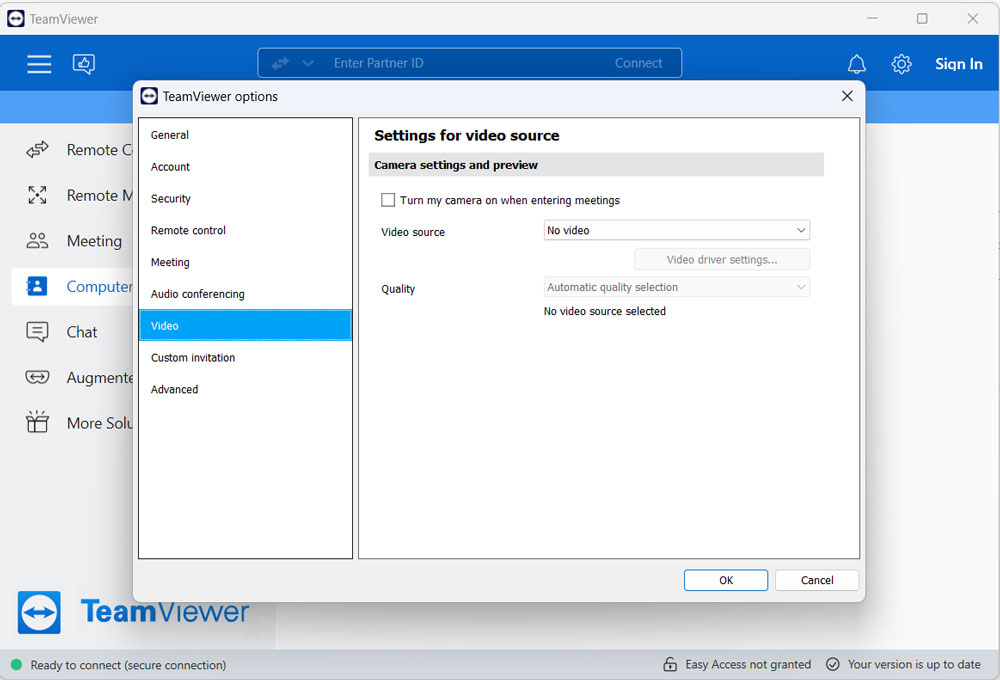Click the feedback thumbs-up icon

[84, 64]
